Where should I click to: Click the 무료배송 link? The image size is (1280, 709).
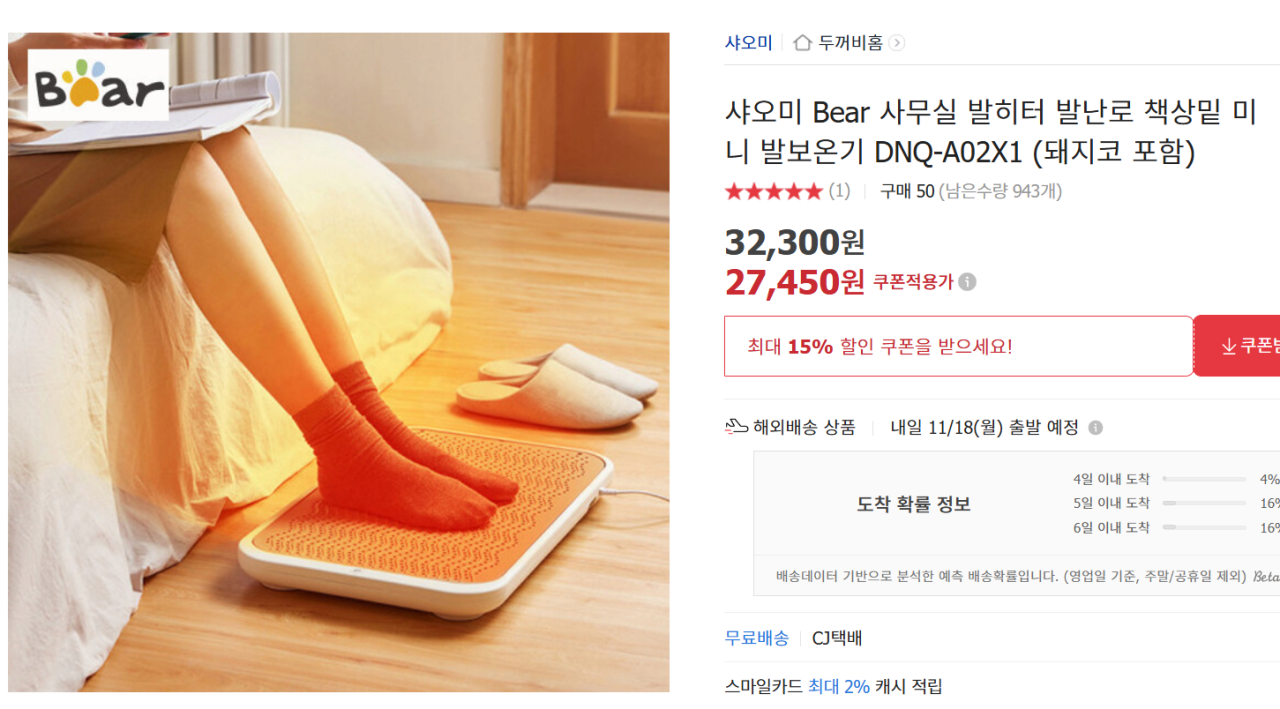756,638
